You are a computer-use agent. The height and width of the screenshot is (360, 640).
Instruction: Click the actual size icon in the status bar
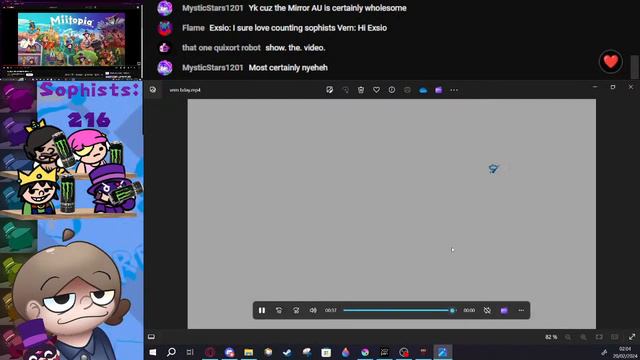click(615, 337)
